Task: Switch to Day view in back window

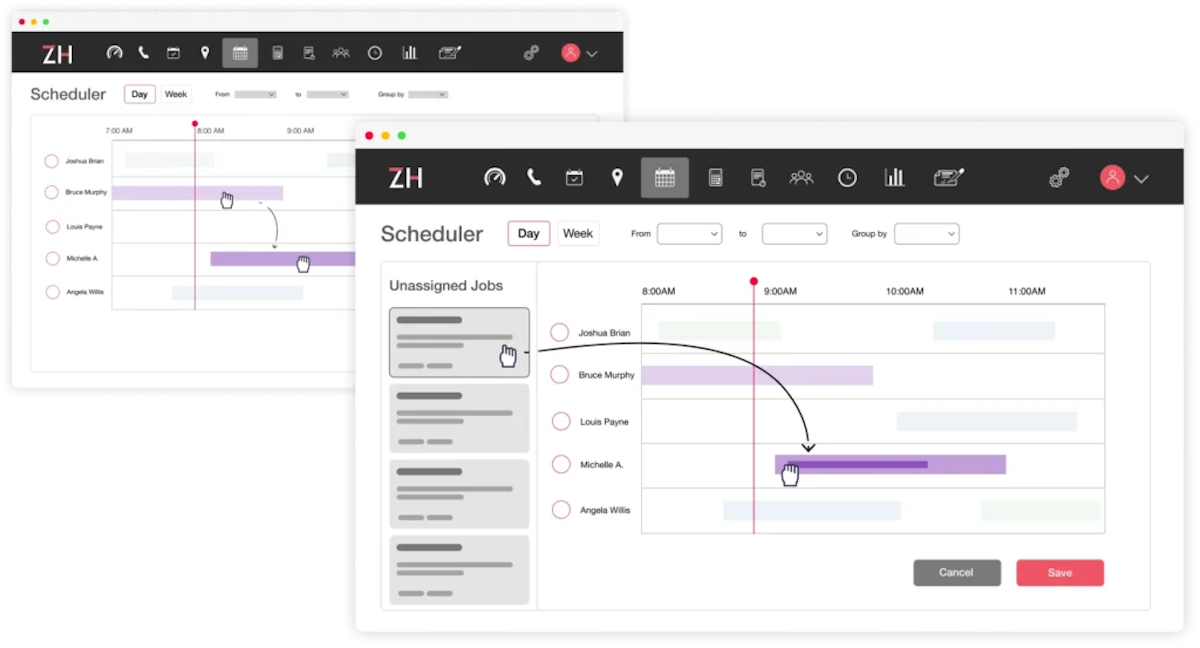Action: point(139,94)
